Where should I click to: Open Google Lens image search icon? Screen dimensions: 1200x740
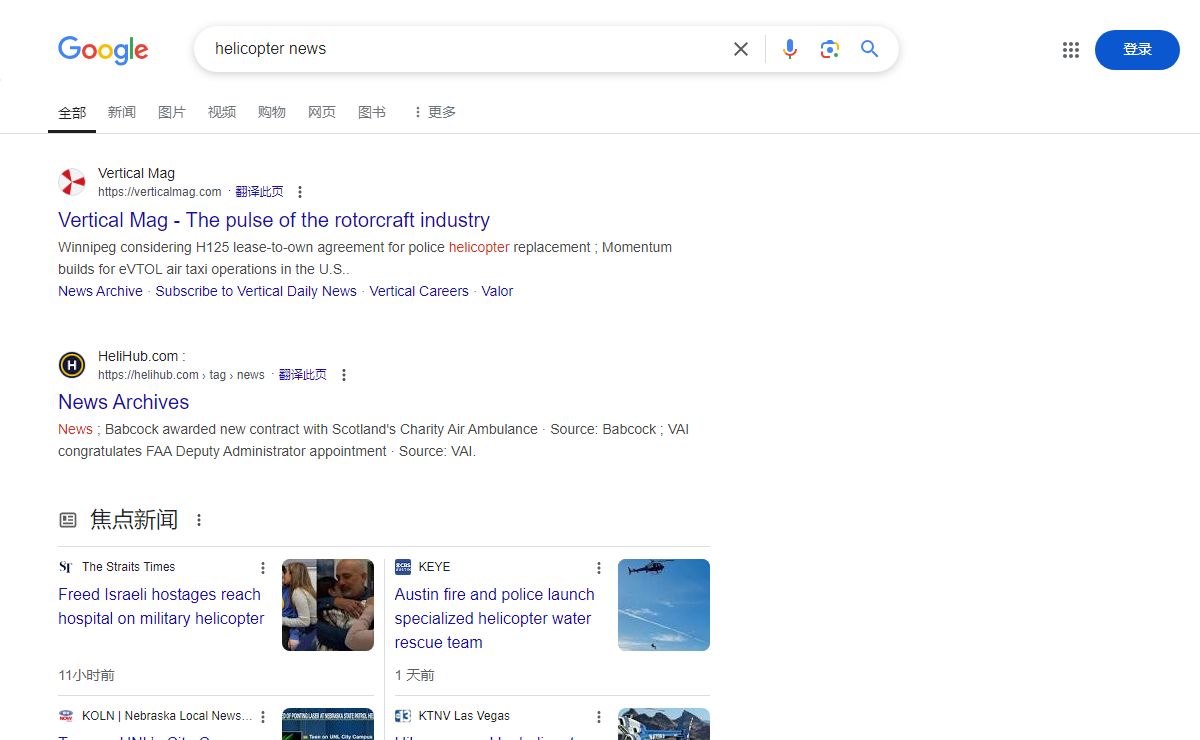tap(829, 49)
